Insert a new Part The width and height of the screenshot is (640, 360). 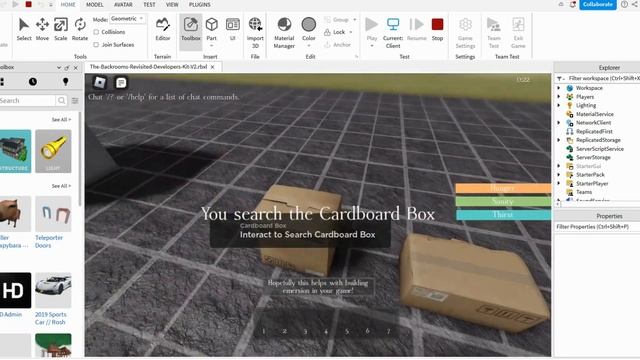pos(211,29)
